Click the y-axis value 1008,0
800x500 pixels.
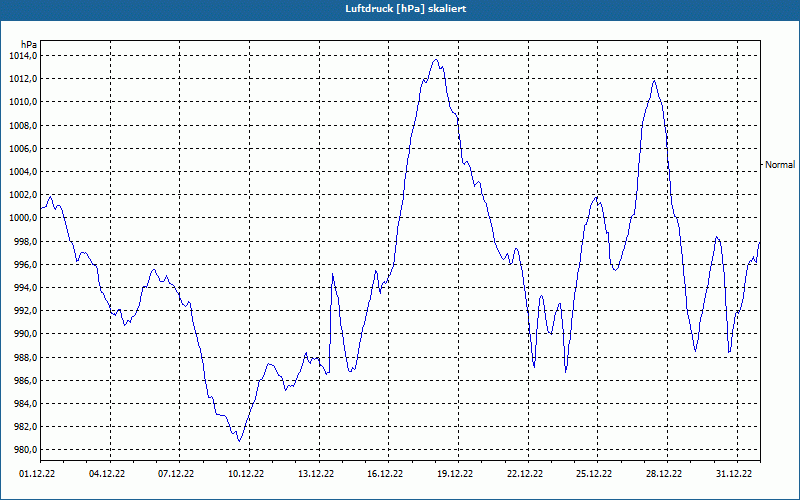tap(23, 126)
